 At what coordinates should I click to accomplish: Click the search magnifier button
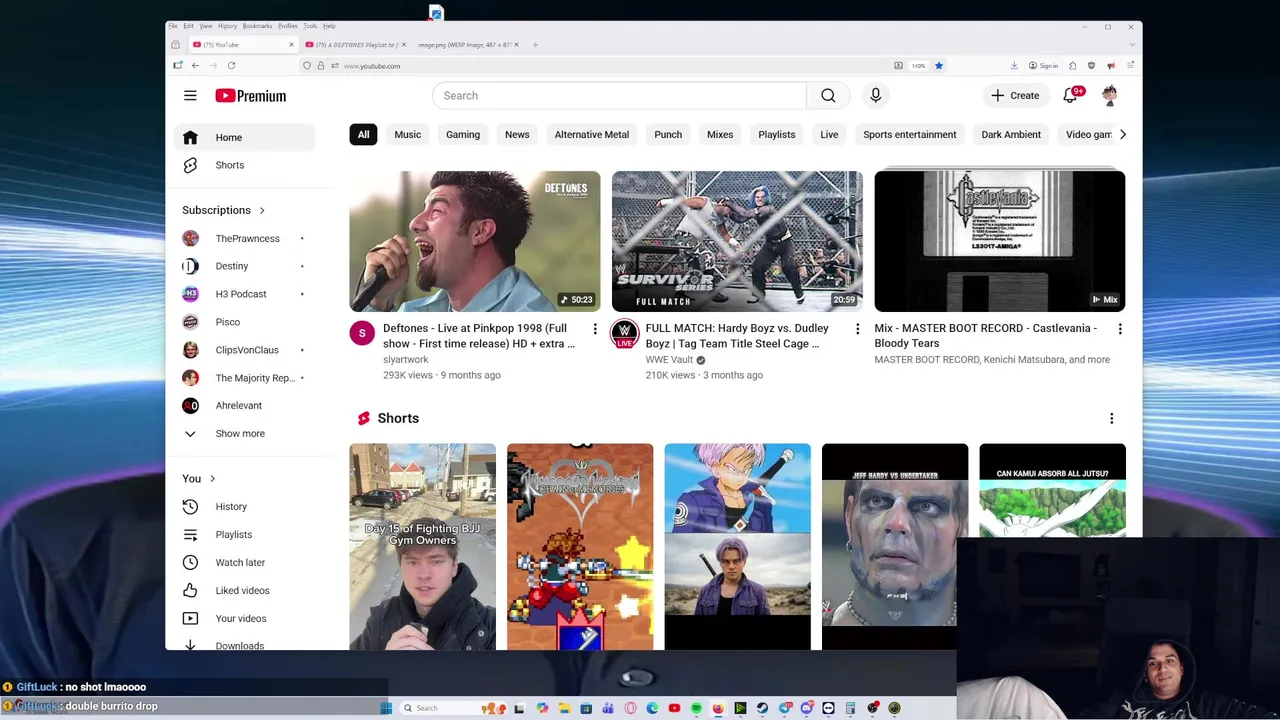point(828,95)
